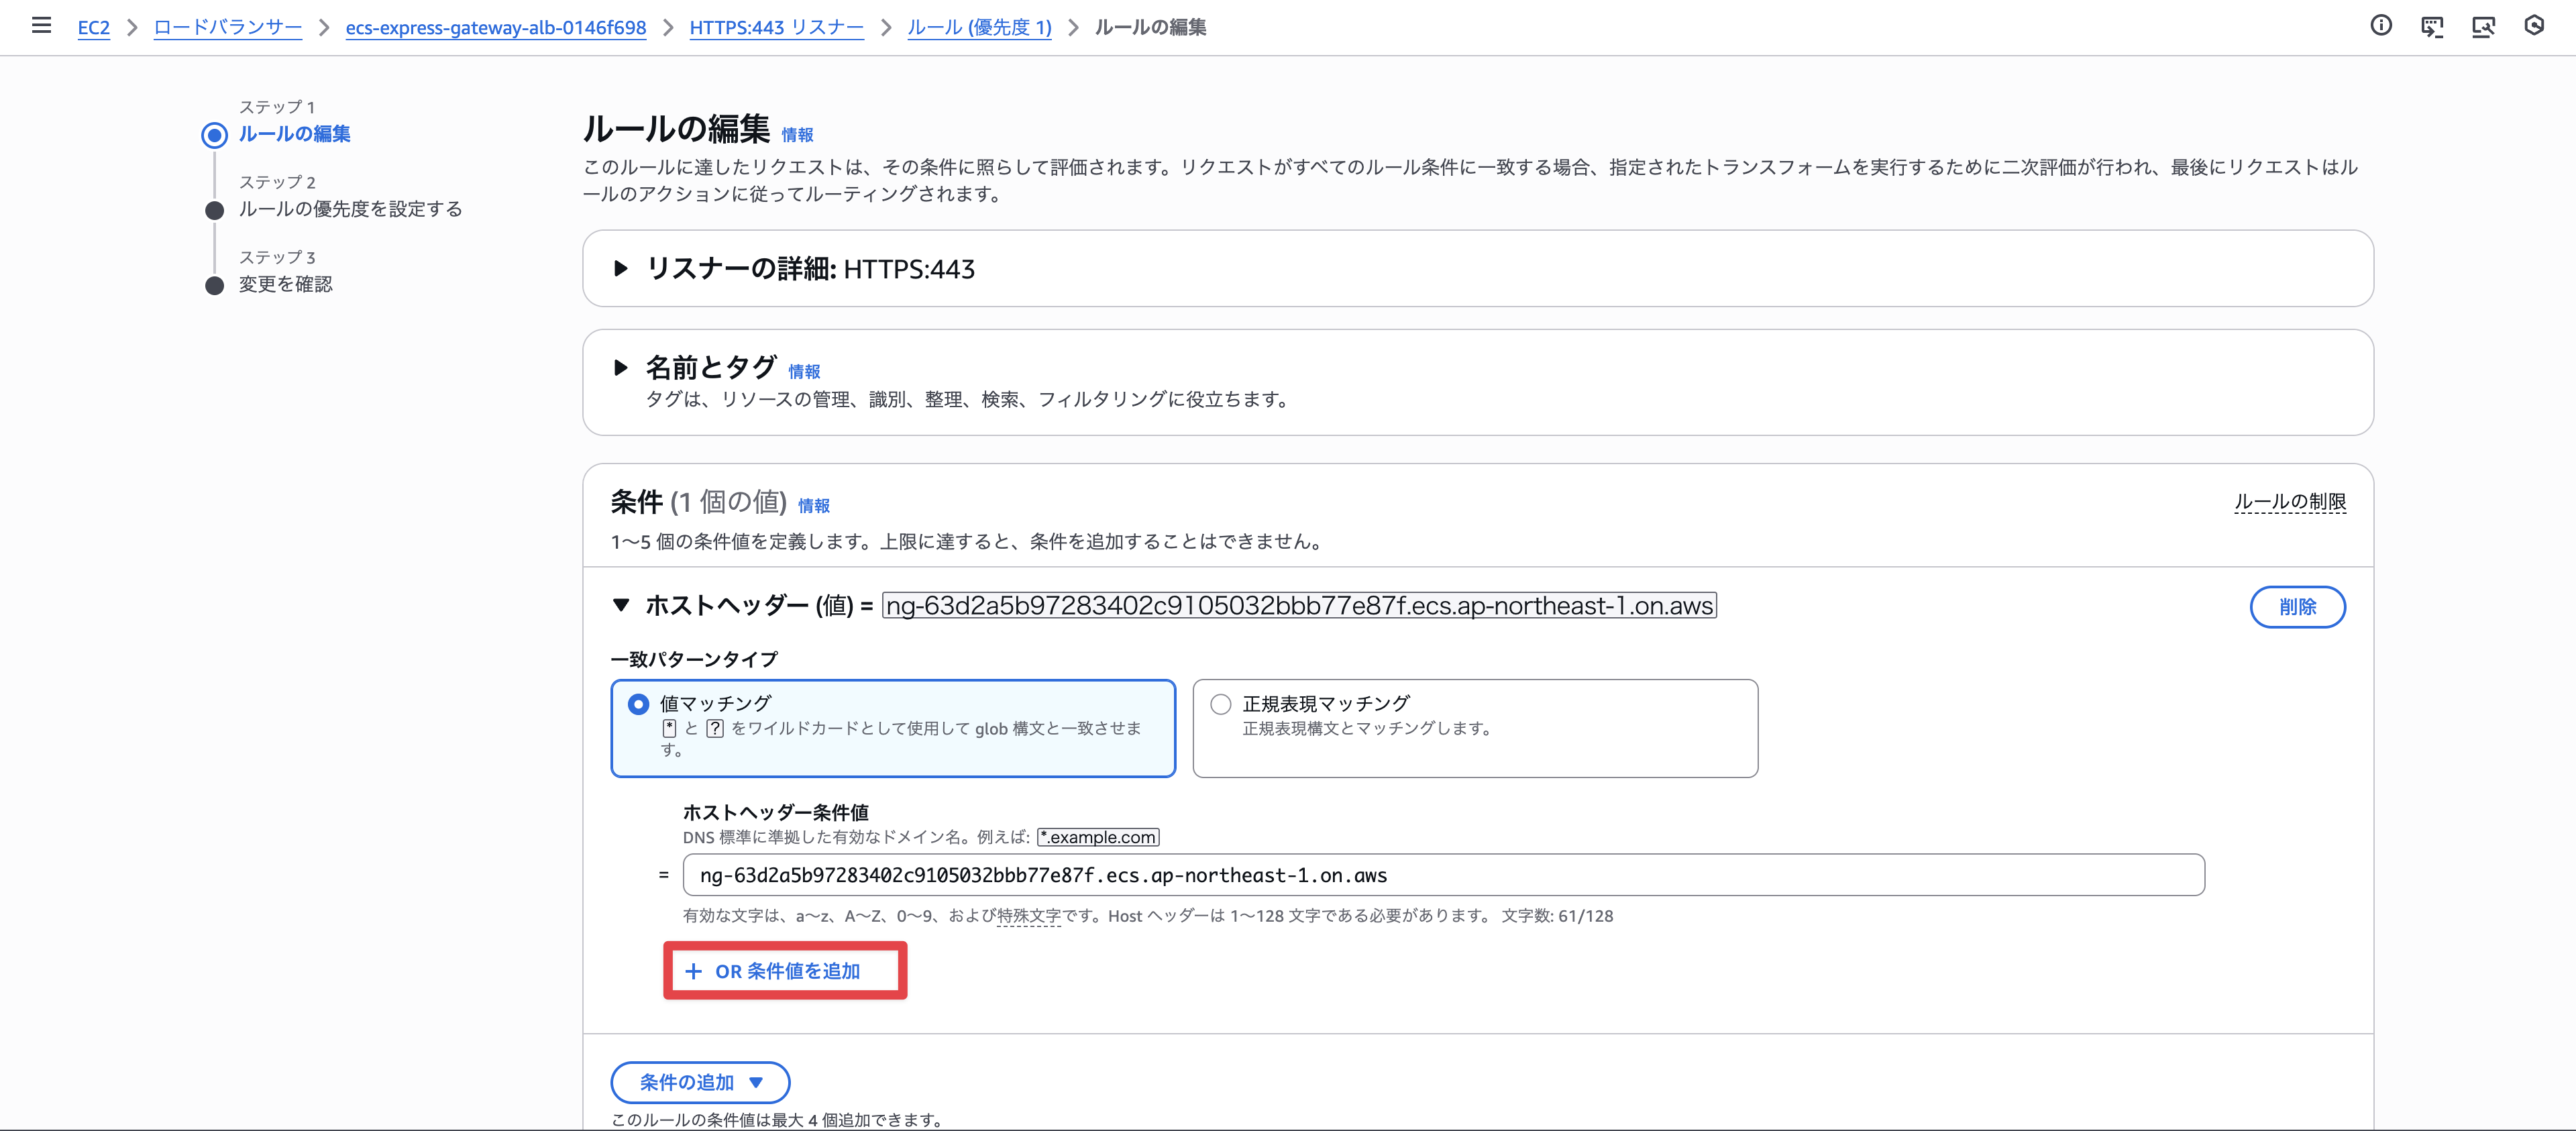Image resolution: width=2576 pixels, height=1131 pixels.
Task: Open the 条件の追加 dropdown
Action: (x=699, y=1082)
